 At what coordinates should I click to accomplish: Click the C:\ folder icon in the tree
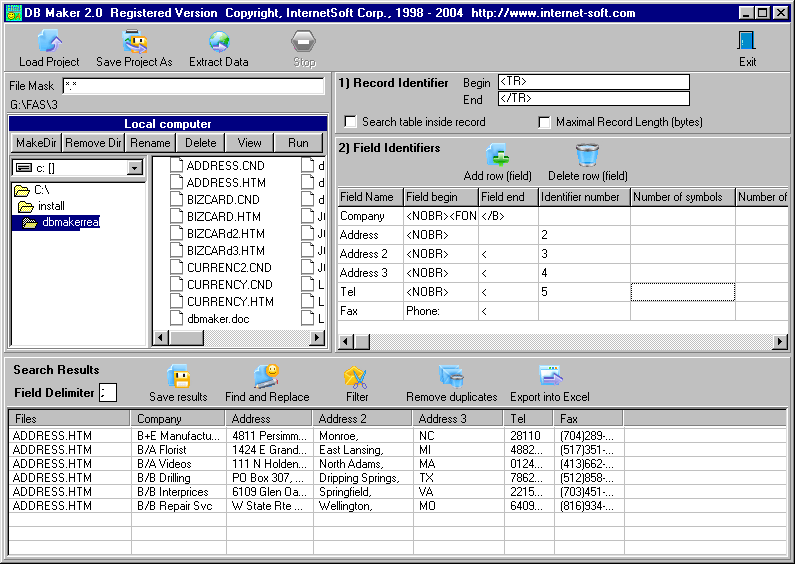tap(22, 190)
